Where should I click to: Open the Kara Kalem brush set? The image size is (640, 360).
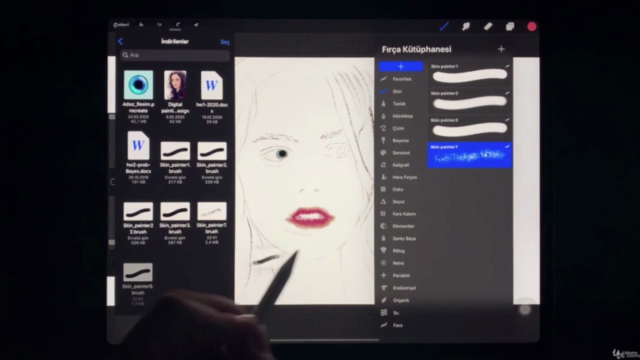(401, 214)
